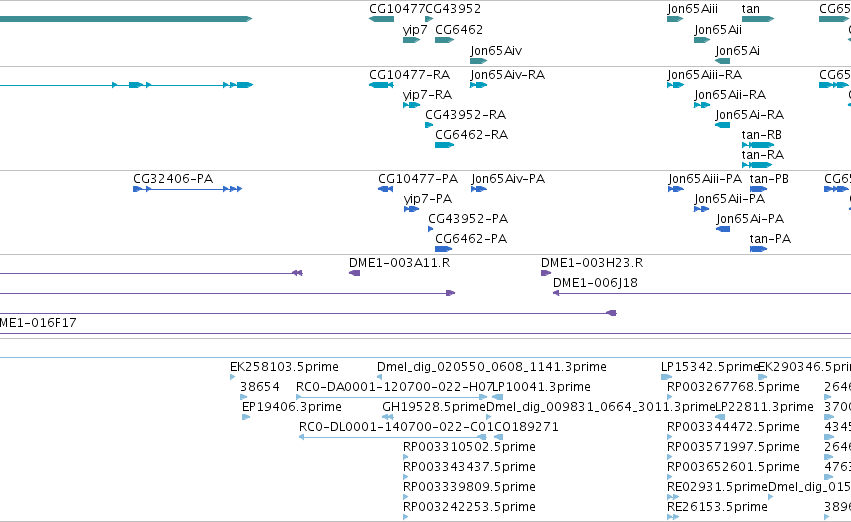Select the CG10477 gene label

point(397,9)
